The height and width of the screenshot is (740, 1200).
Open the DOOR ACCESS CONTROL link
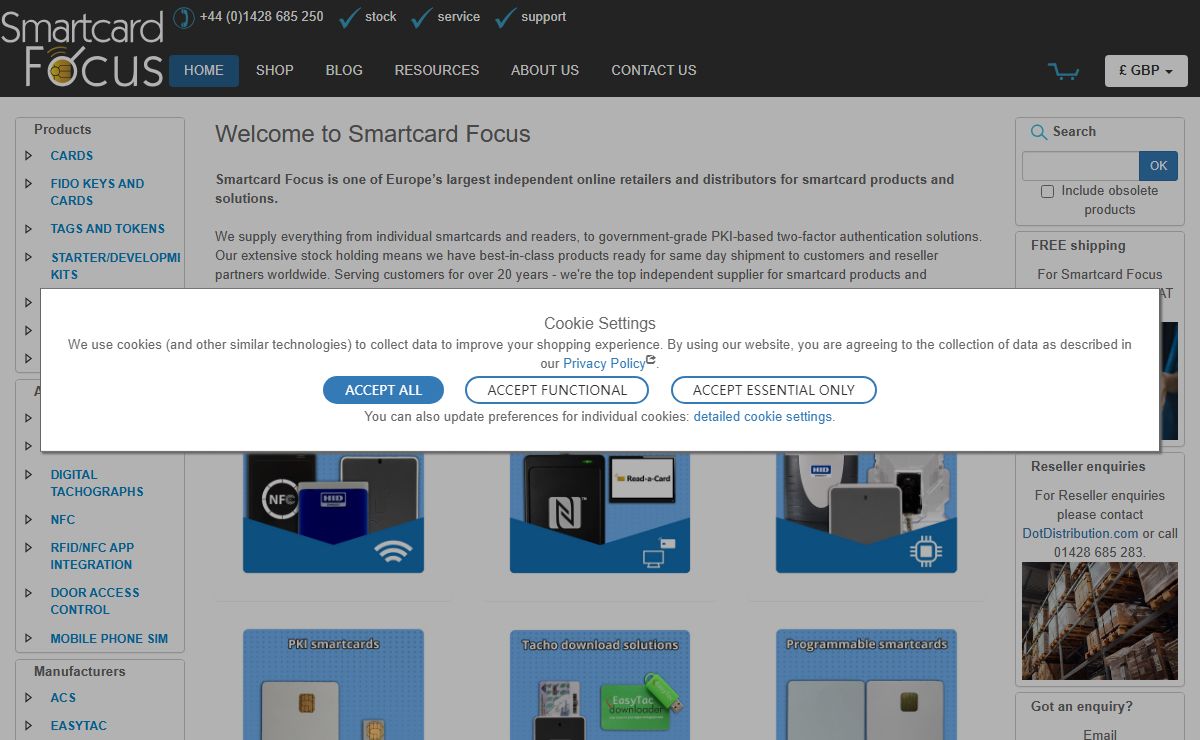95,601
